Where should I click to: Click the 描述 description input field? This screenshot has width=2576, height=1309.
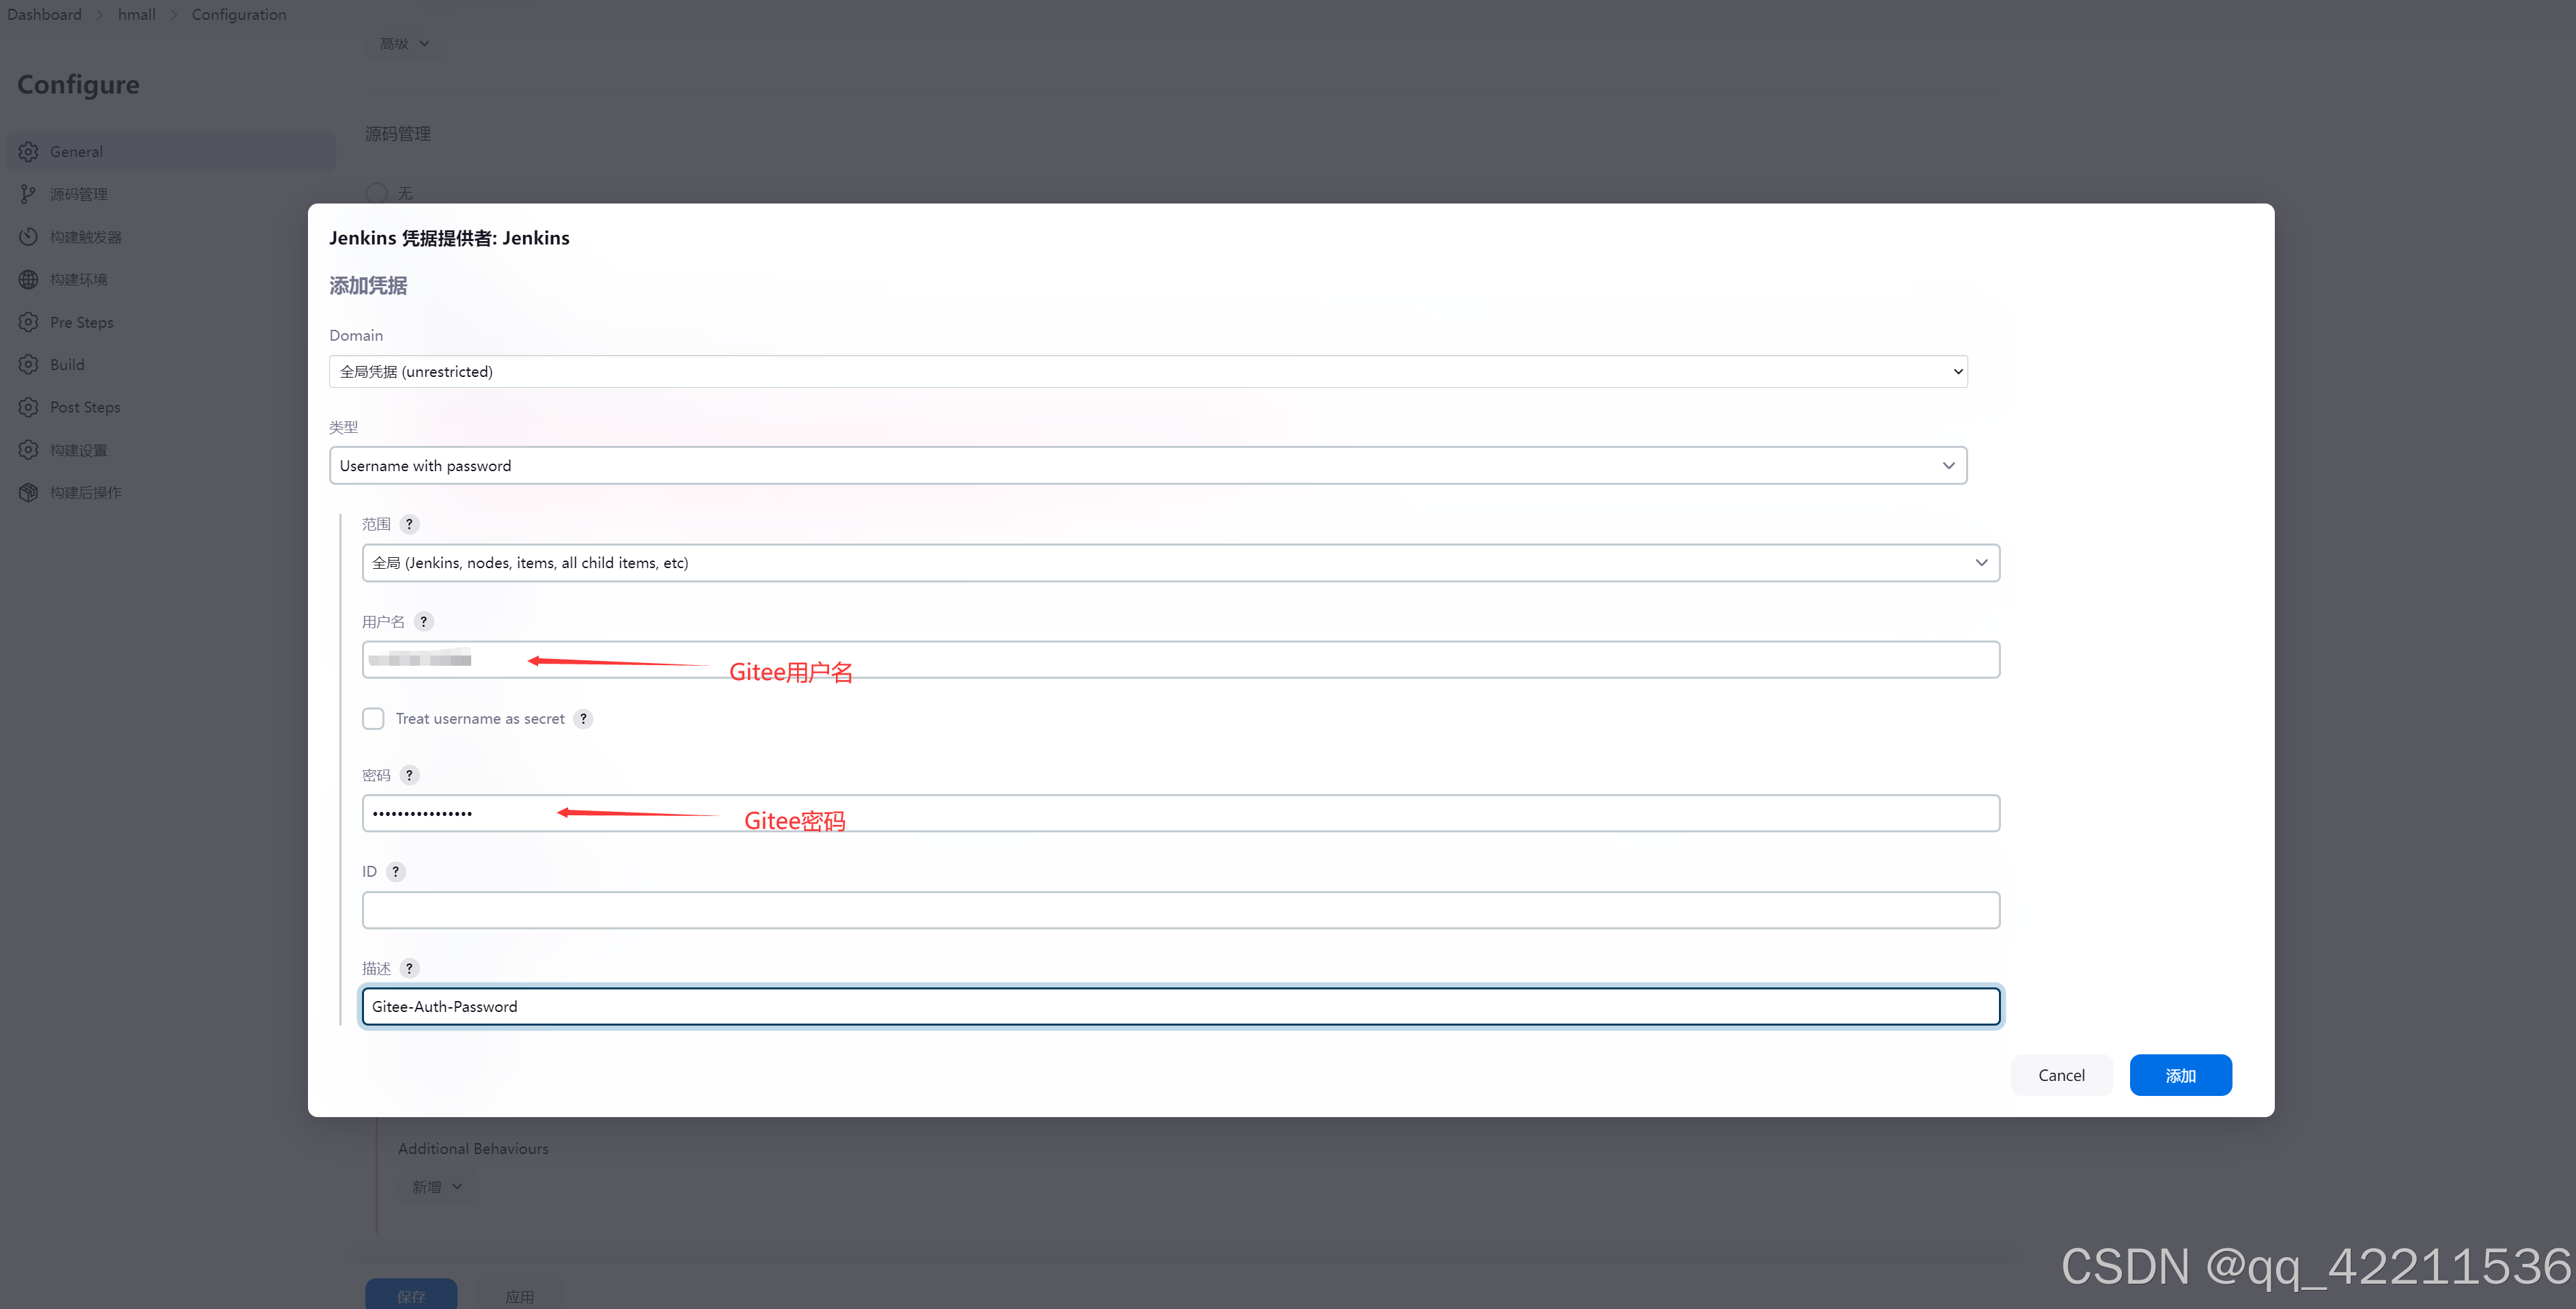click(1179, 1005)
